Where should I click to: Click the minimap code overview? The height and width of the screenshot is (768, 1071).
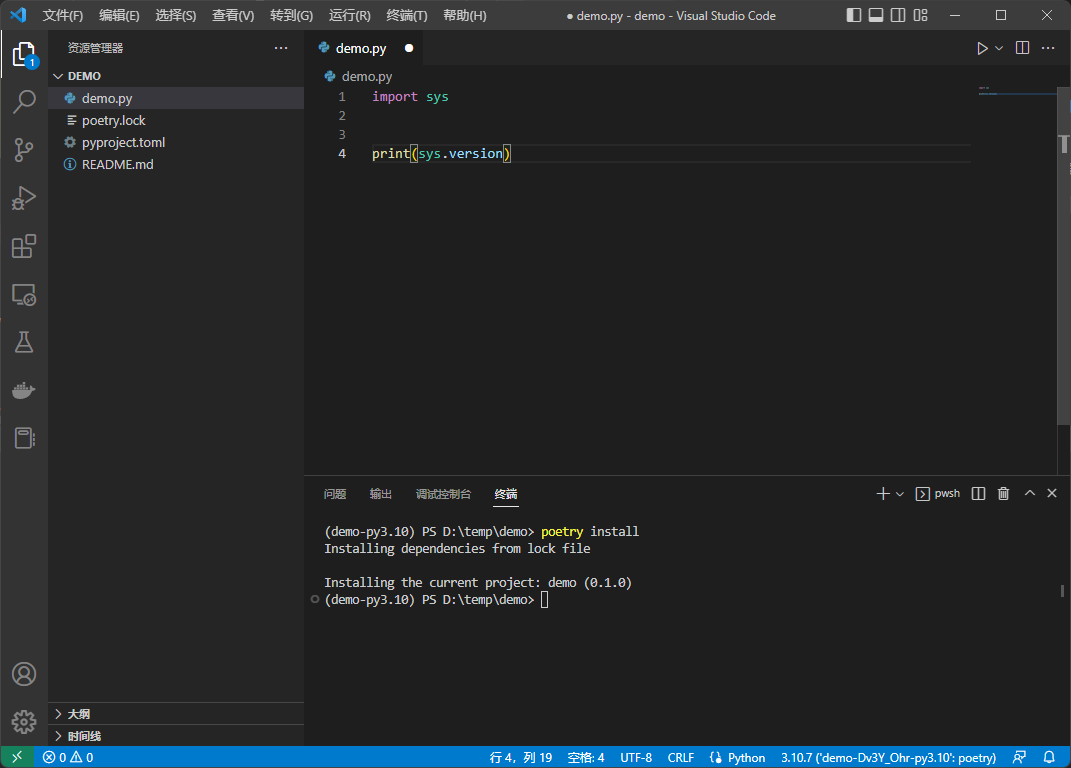pyautogui.click(x=1017, y=92)
